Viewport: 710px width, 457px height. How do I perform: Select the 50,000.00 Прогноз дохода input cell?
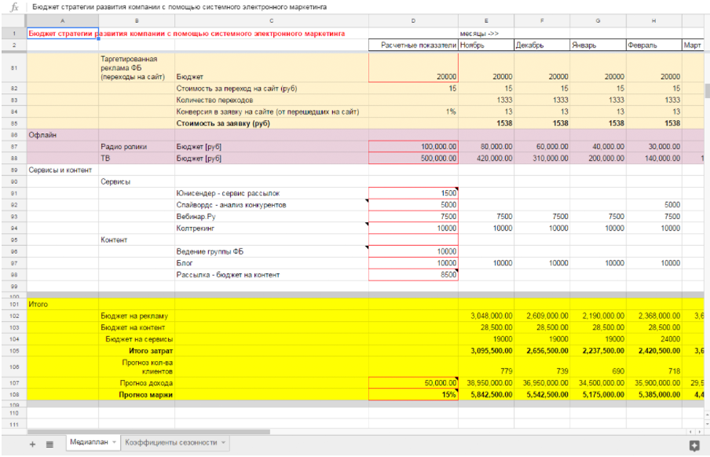click(x=413, y=383)
